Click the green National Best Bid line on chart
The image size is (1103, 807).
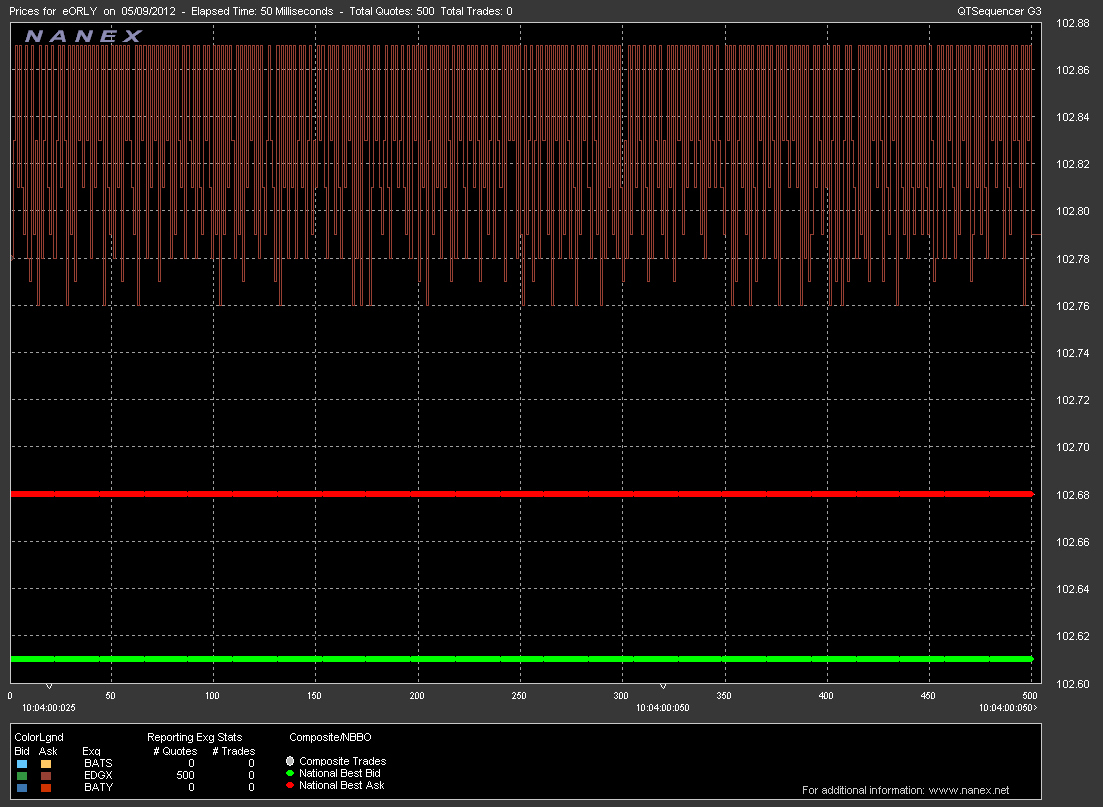(x=522, y=659)
